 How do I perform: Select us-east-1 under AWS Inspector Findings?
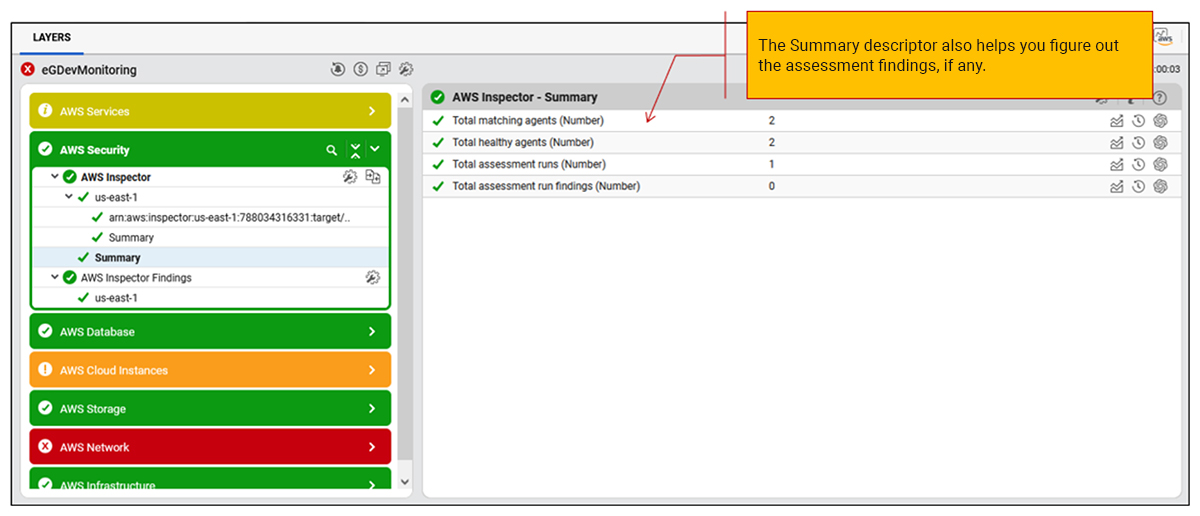click(116, 297)
